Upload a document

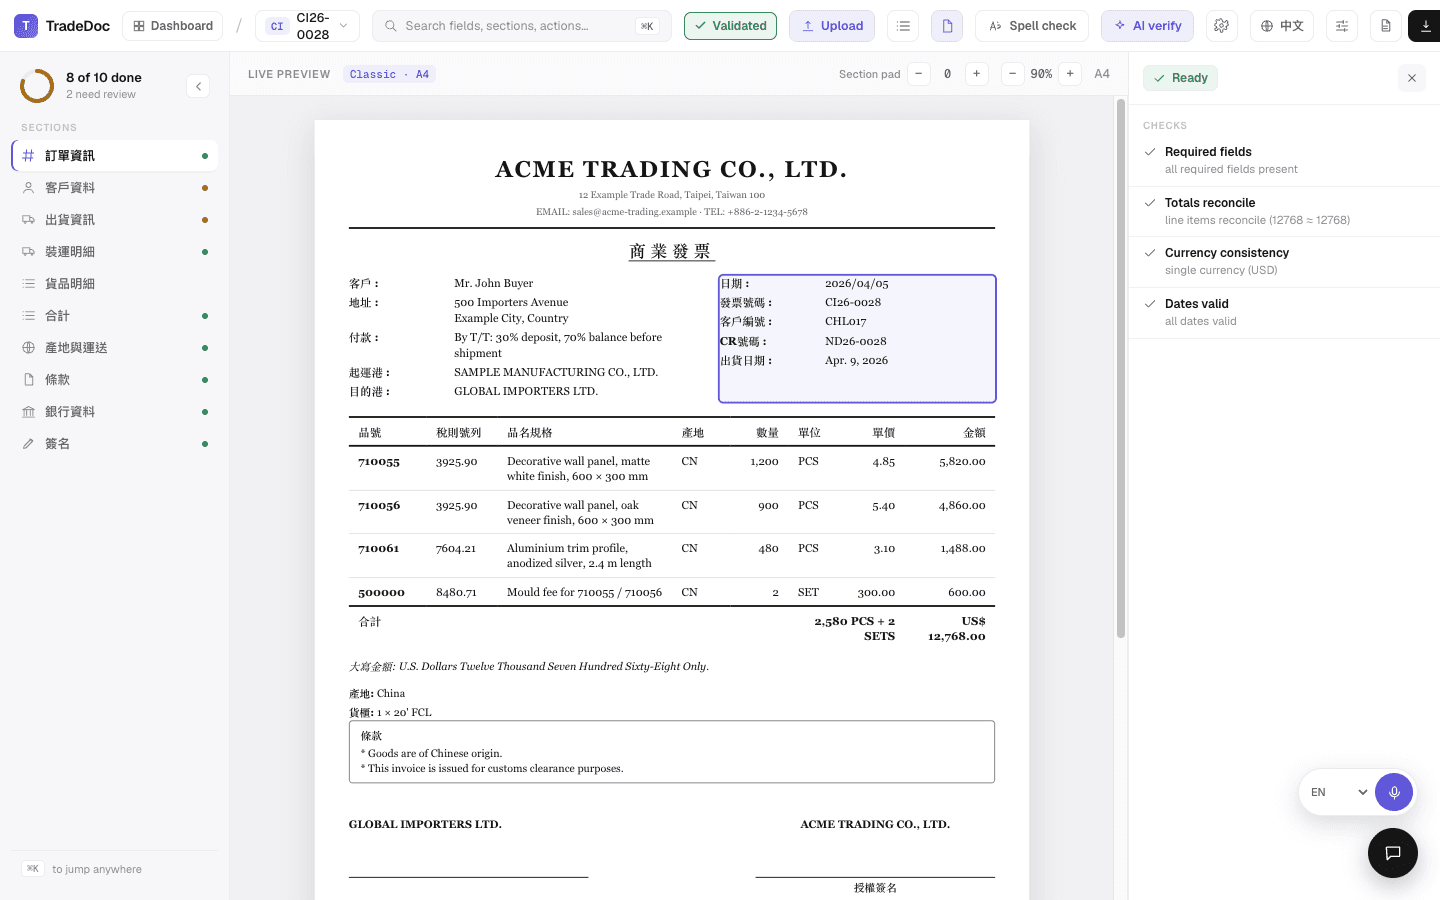(832, 26)
